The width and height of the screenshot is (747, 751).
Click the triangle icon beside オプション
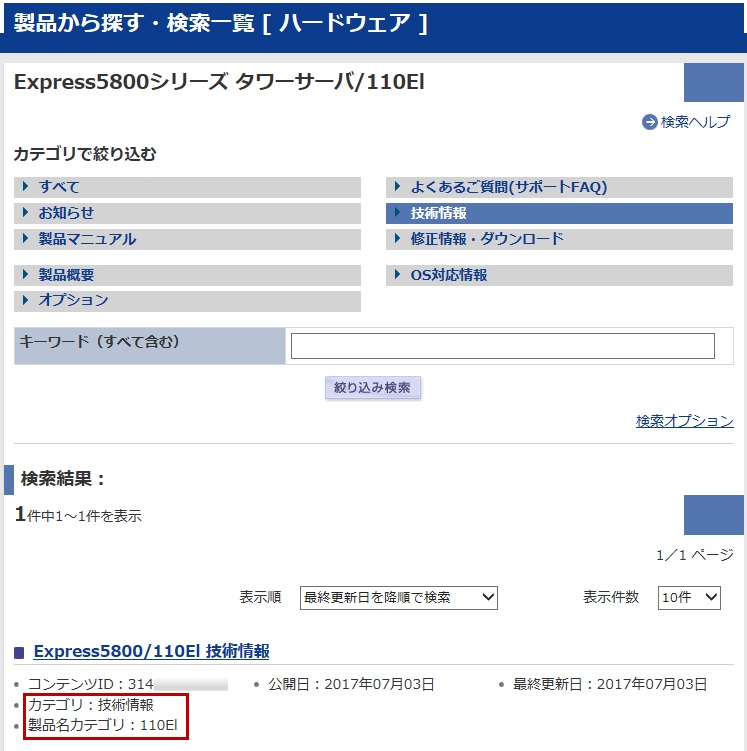[25, 300]
